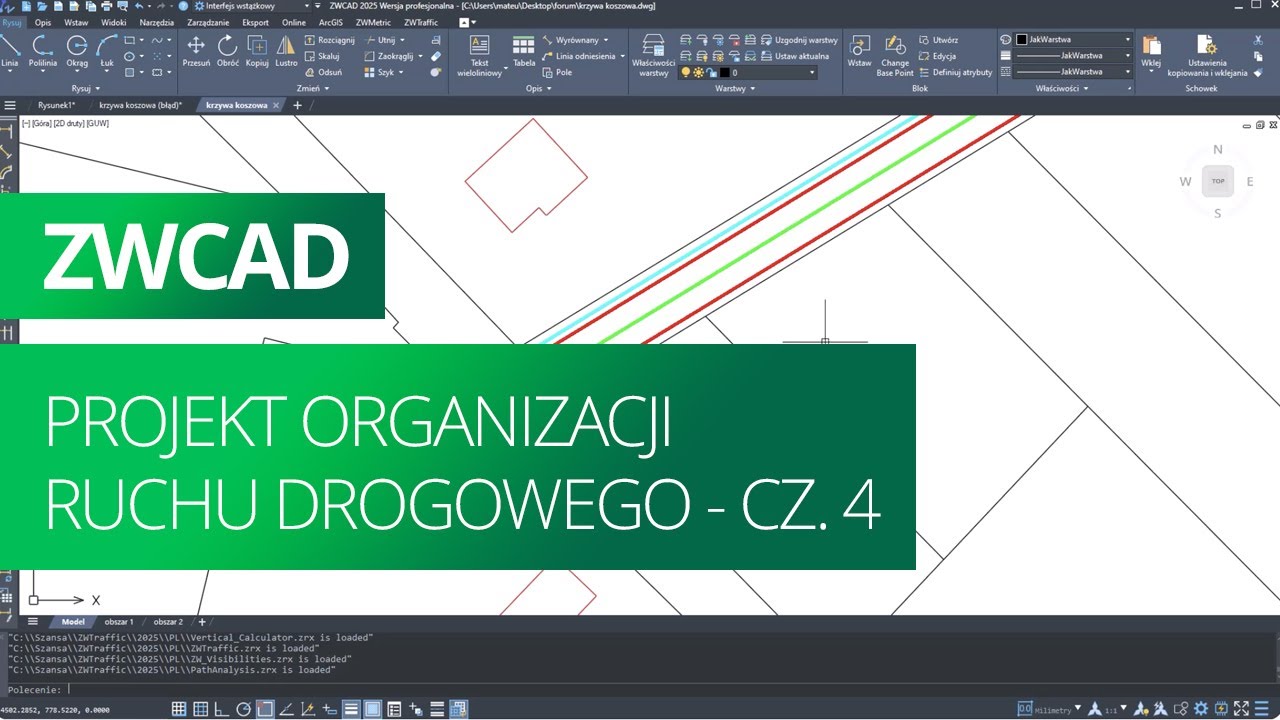Toggle snap mode in status bar
Viewport: 1280px width, 720px height.
click(179, 709)
